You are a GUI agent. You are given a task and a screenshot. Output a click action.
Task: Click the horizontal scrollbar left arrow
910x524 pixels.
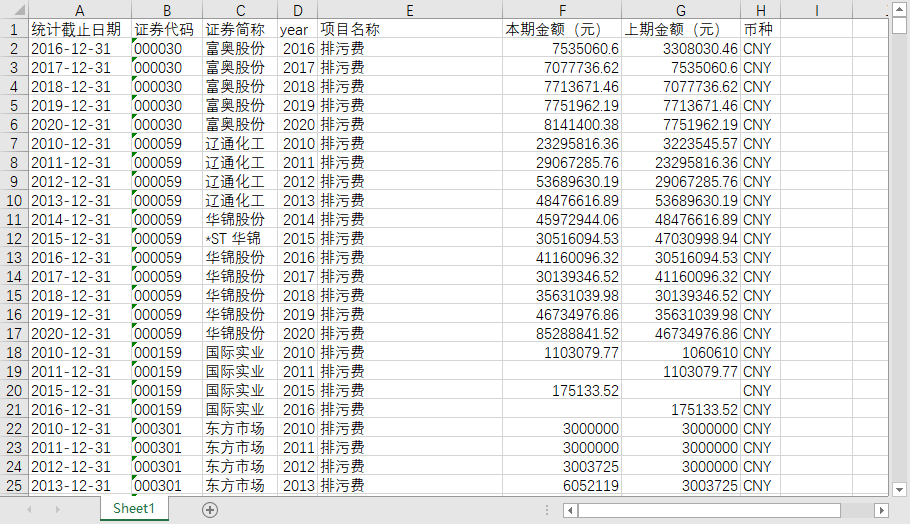570,510
